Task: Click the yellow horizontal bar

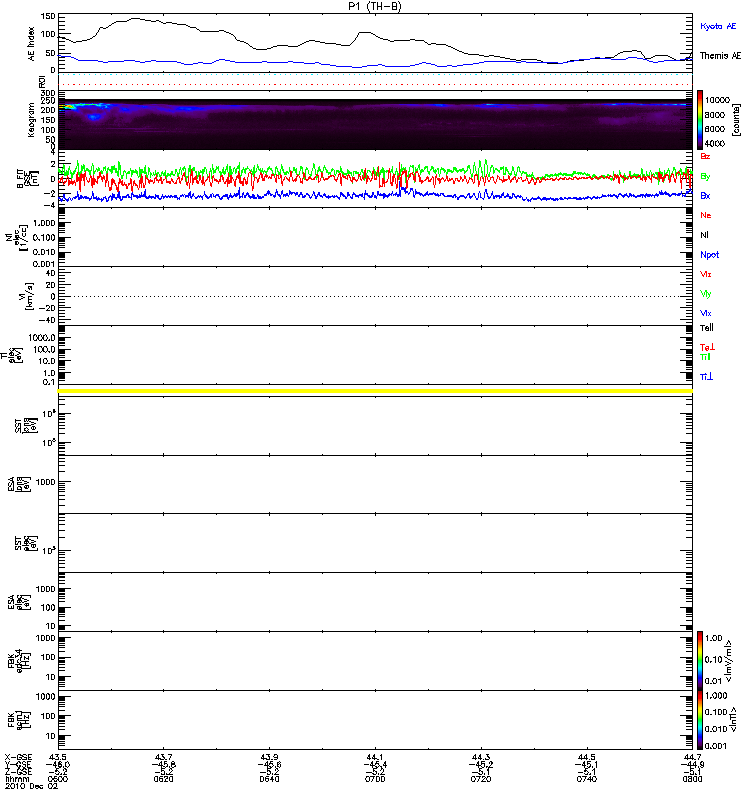Action: click(376, 391)
